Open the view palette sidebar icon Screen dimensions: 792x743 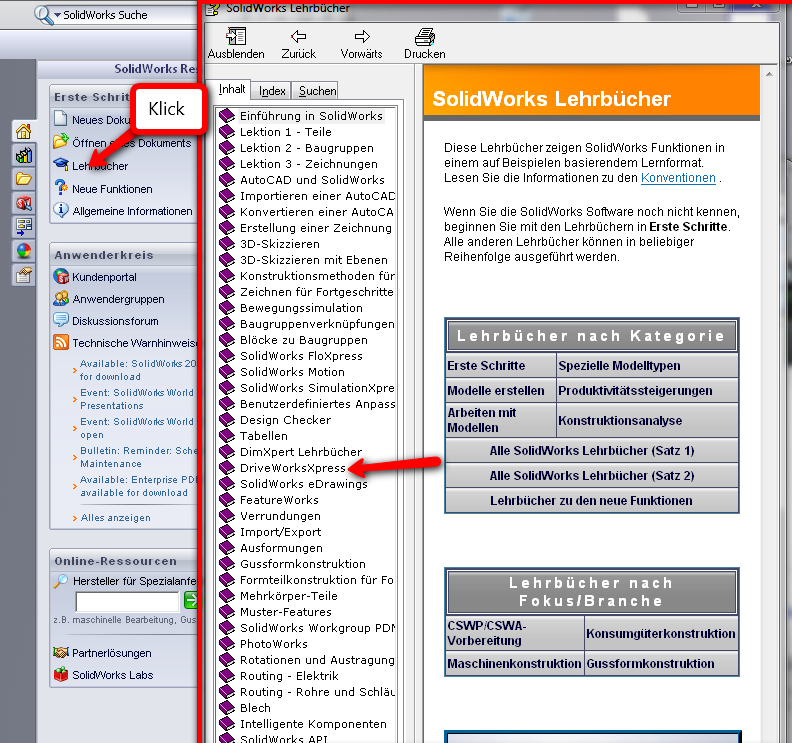click(23, 227)
